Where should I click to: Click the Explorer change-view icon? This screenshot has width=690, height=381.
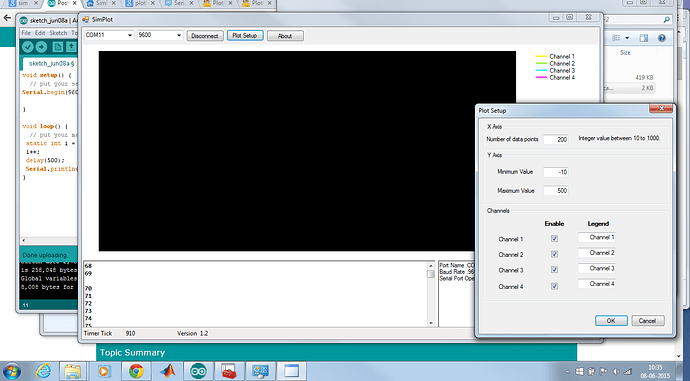tap(616, 38)
